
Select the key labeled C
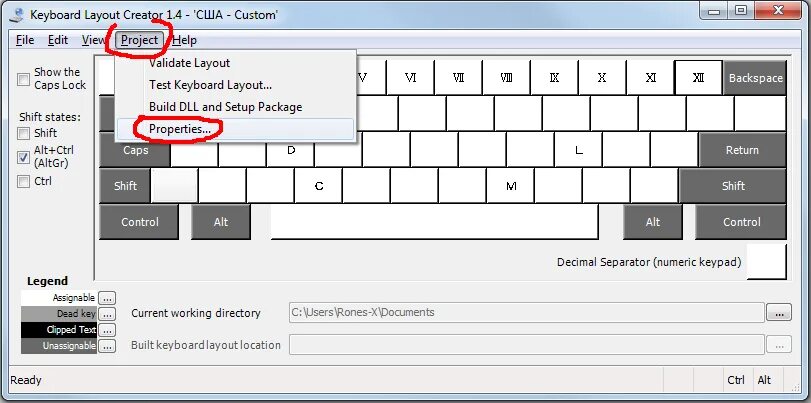click(318, 186)
